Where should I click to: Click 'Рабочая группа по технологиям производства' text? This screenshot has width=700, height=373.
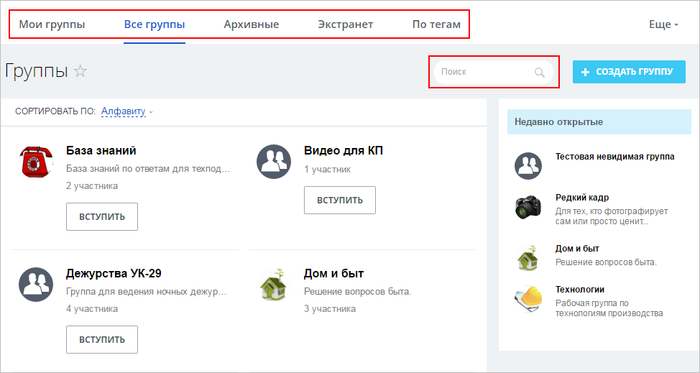coord(609,308)
